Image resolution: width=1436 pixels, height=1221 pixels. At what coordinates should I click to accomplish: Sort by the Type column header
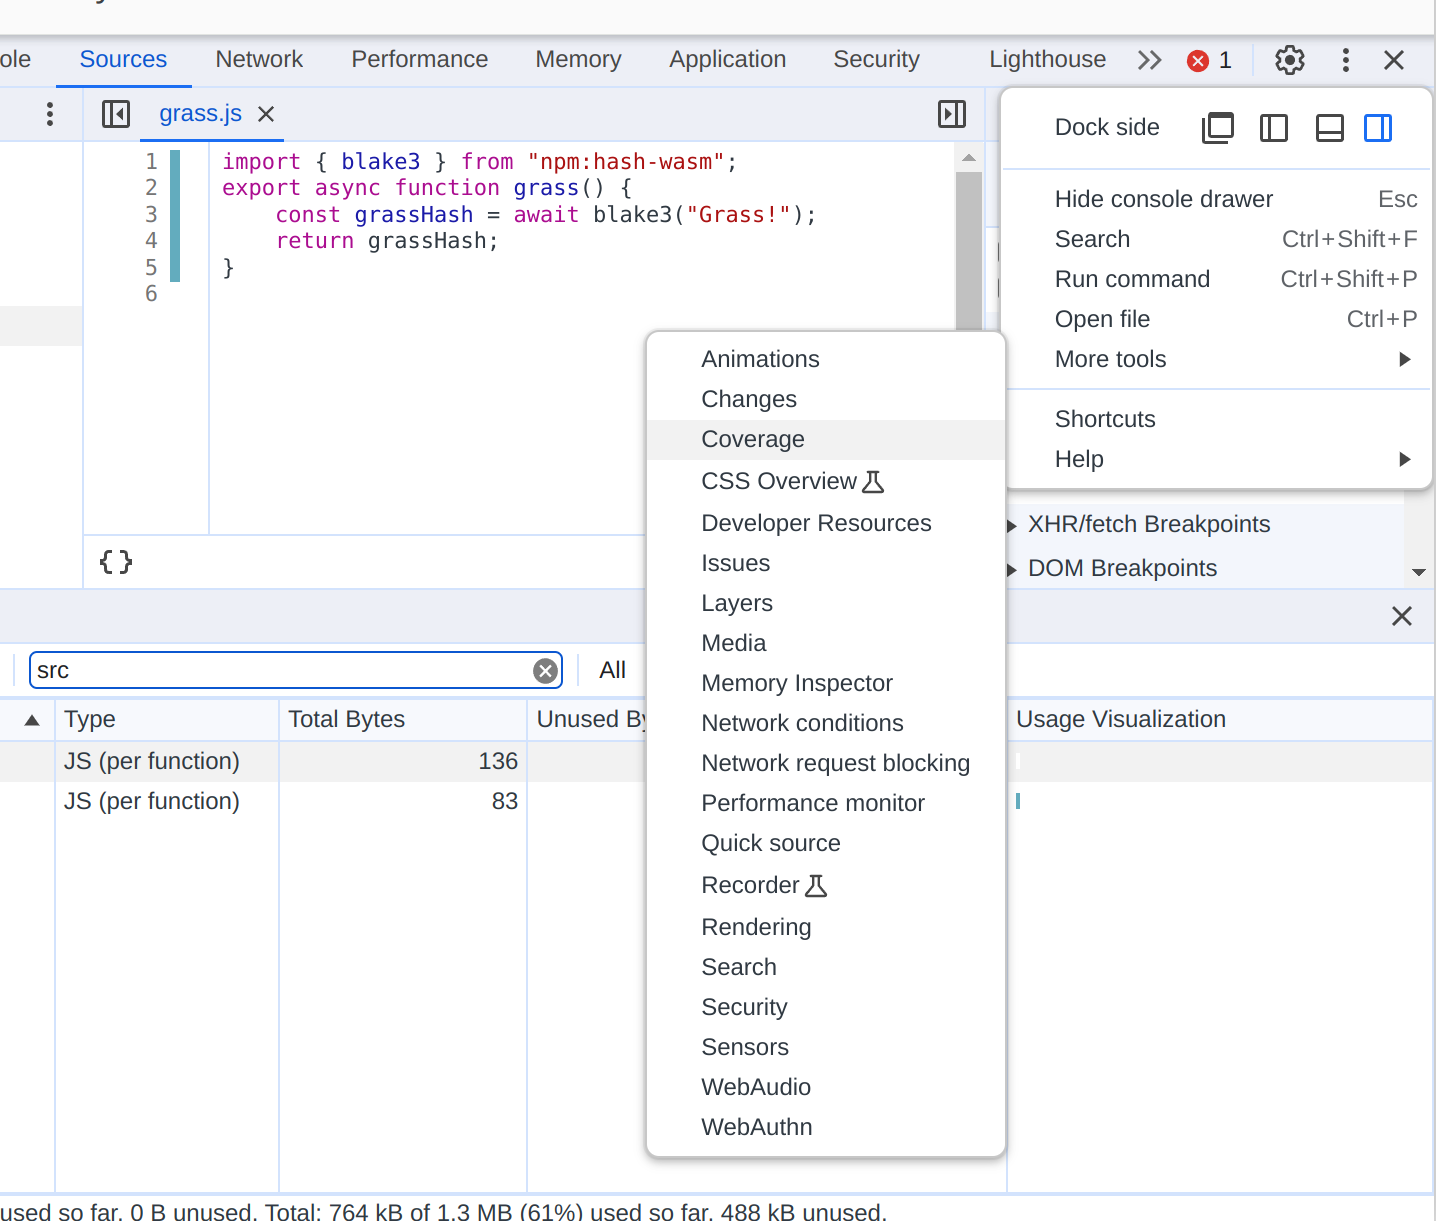click(167, 720)
